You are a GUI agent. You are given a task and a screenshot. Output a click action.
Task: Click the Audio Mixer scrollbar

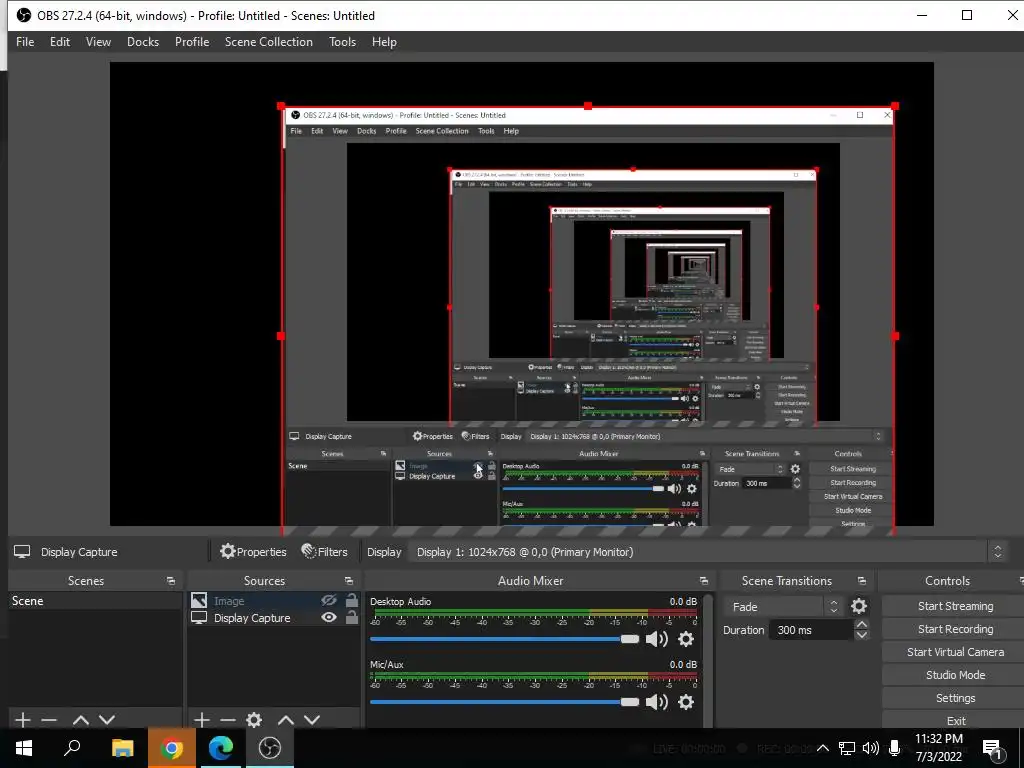[708, 660]
